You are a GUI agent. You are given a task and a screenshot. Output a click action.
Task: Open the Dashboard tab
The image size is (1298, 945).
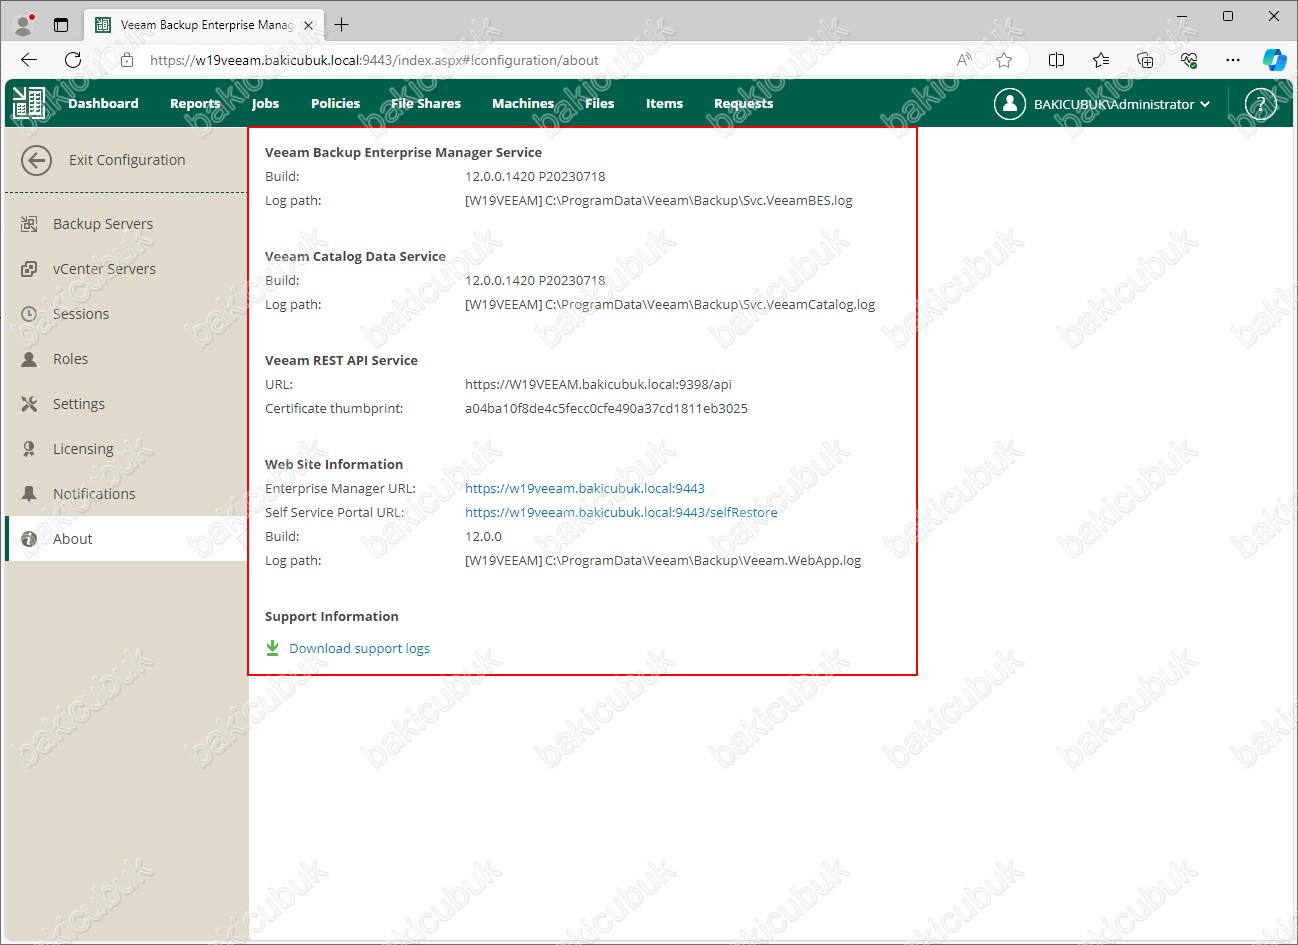click(x=103, y=103)
